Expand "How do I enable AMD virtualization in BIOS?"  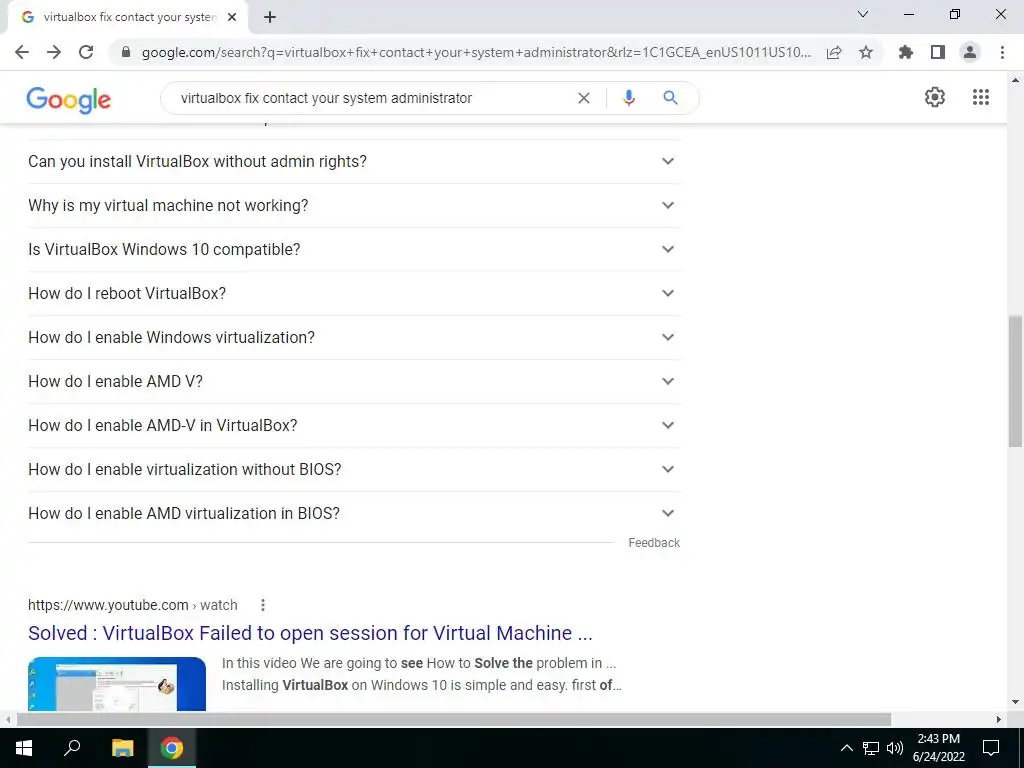click(x=354, y=513)
